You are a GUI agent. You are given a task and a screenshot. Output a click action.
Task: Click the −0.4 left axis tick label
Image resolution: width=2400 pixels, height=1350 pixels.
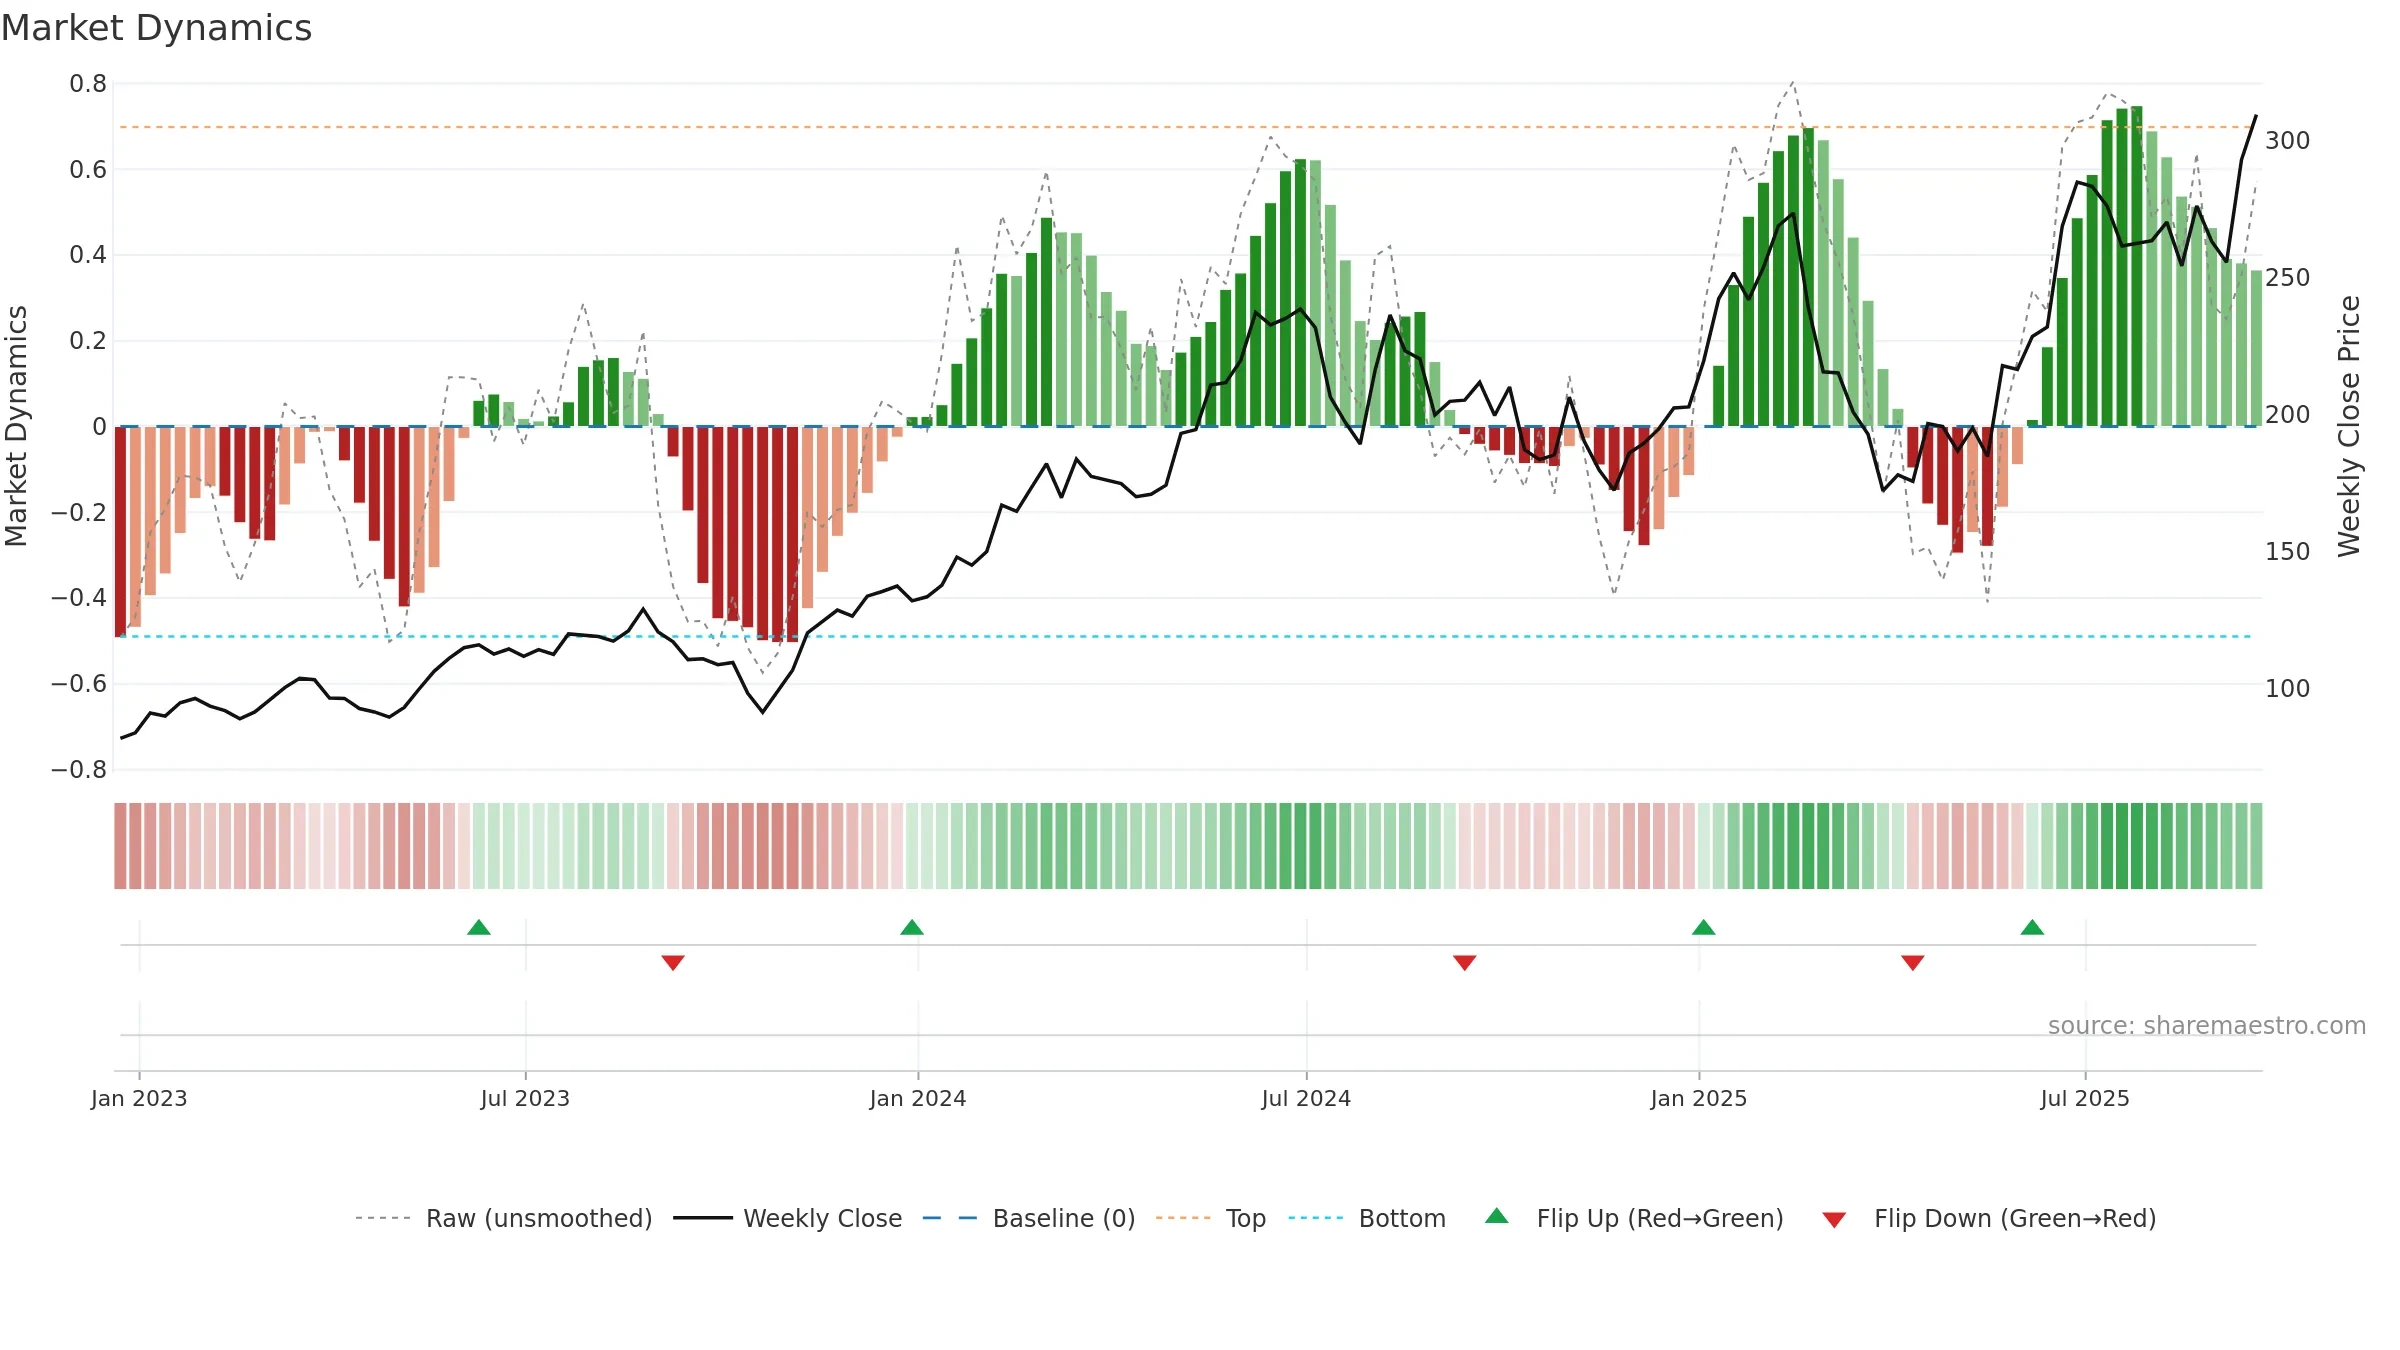pos(79,598)
